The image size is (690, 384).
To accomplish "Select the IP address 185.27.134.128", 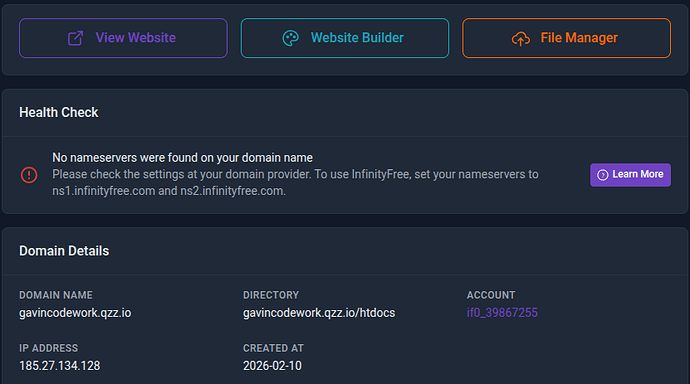I will click(60, 366).
